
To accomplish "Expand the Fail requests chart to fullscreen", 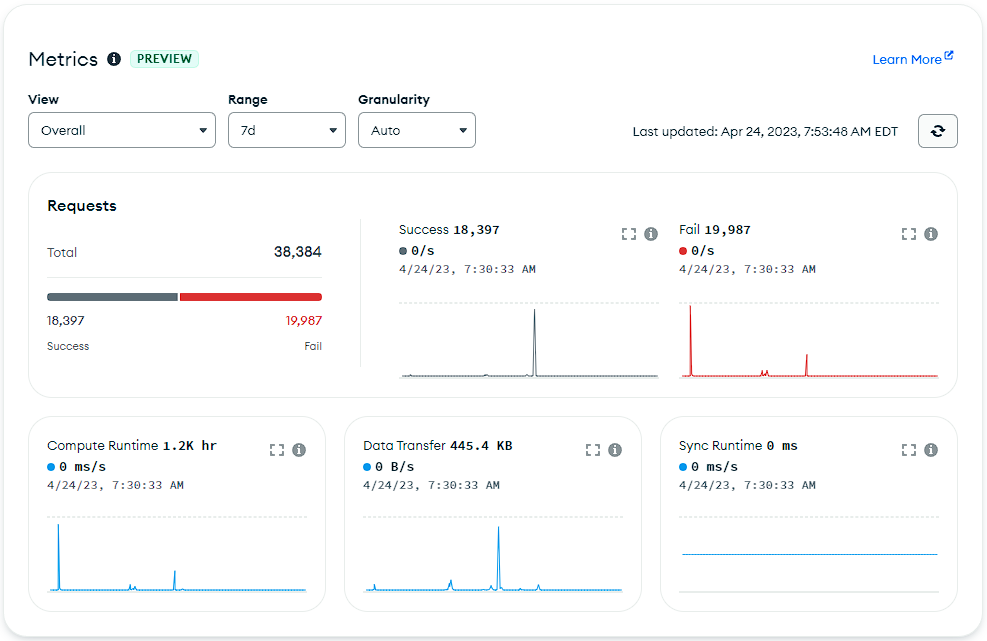I will pos(908,234).
